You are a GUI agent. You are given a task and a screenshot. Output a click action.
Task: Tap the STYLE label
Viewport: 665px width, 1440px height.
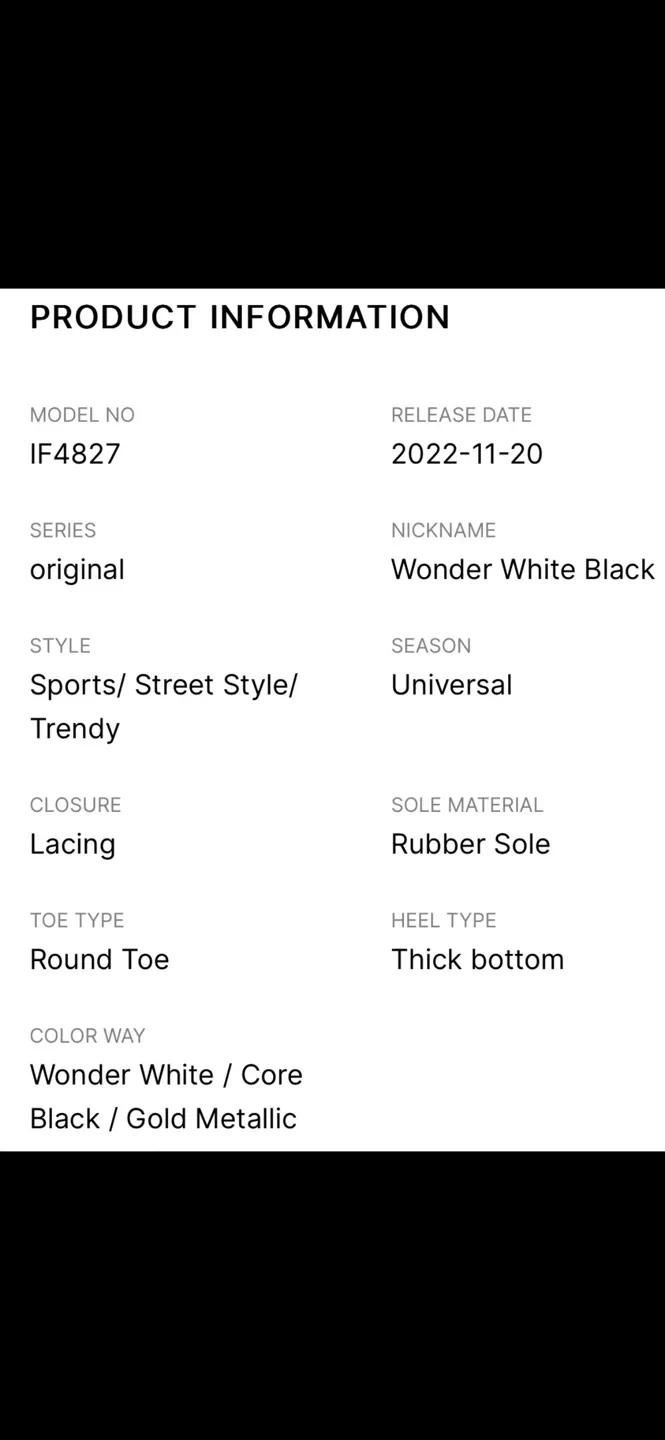(x=60, y=646)
